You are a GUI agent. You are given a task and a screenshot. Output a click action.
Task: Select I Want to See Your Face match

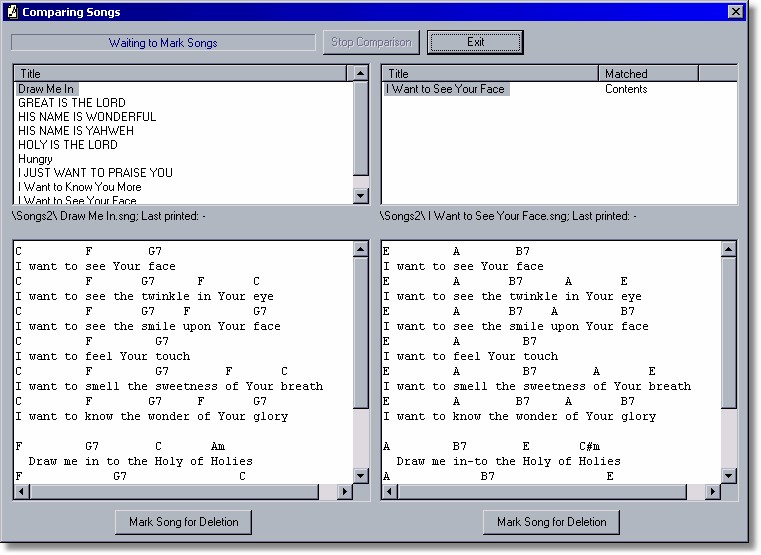446,89
